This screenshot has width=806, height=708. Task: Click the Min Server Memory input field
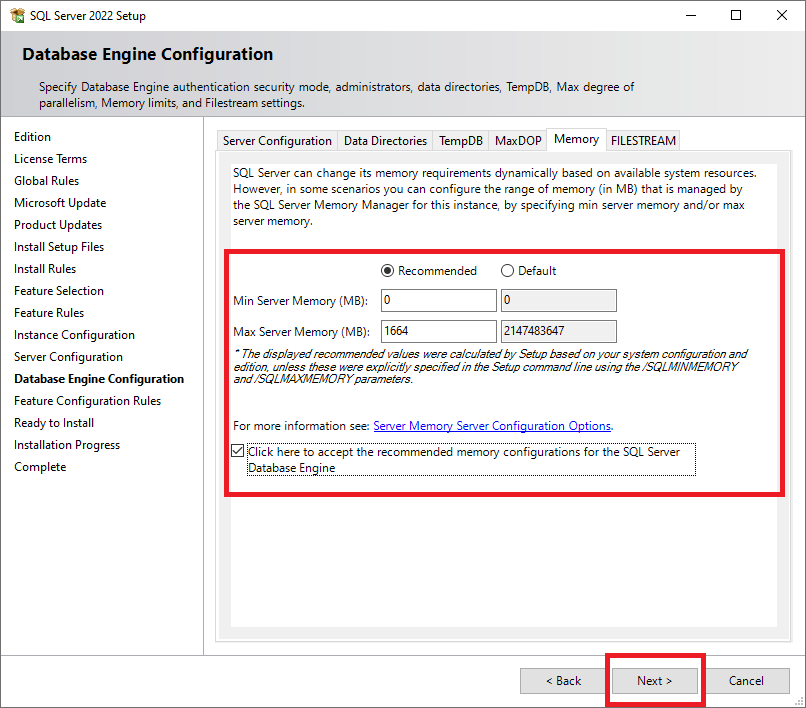[x=438, y=301]
